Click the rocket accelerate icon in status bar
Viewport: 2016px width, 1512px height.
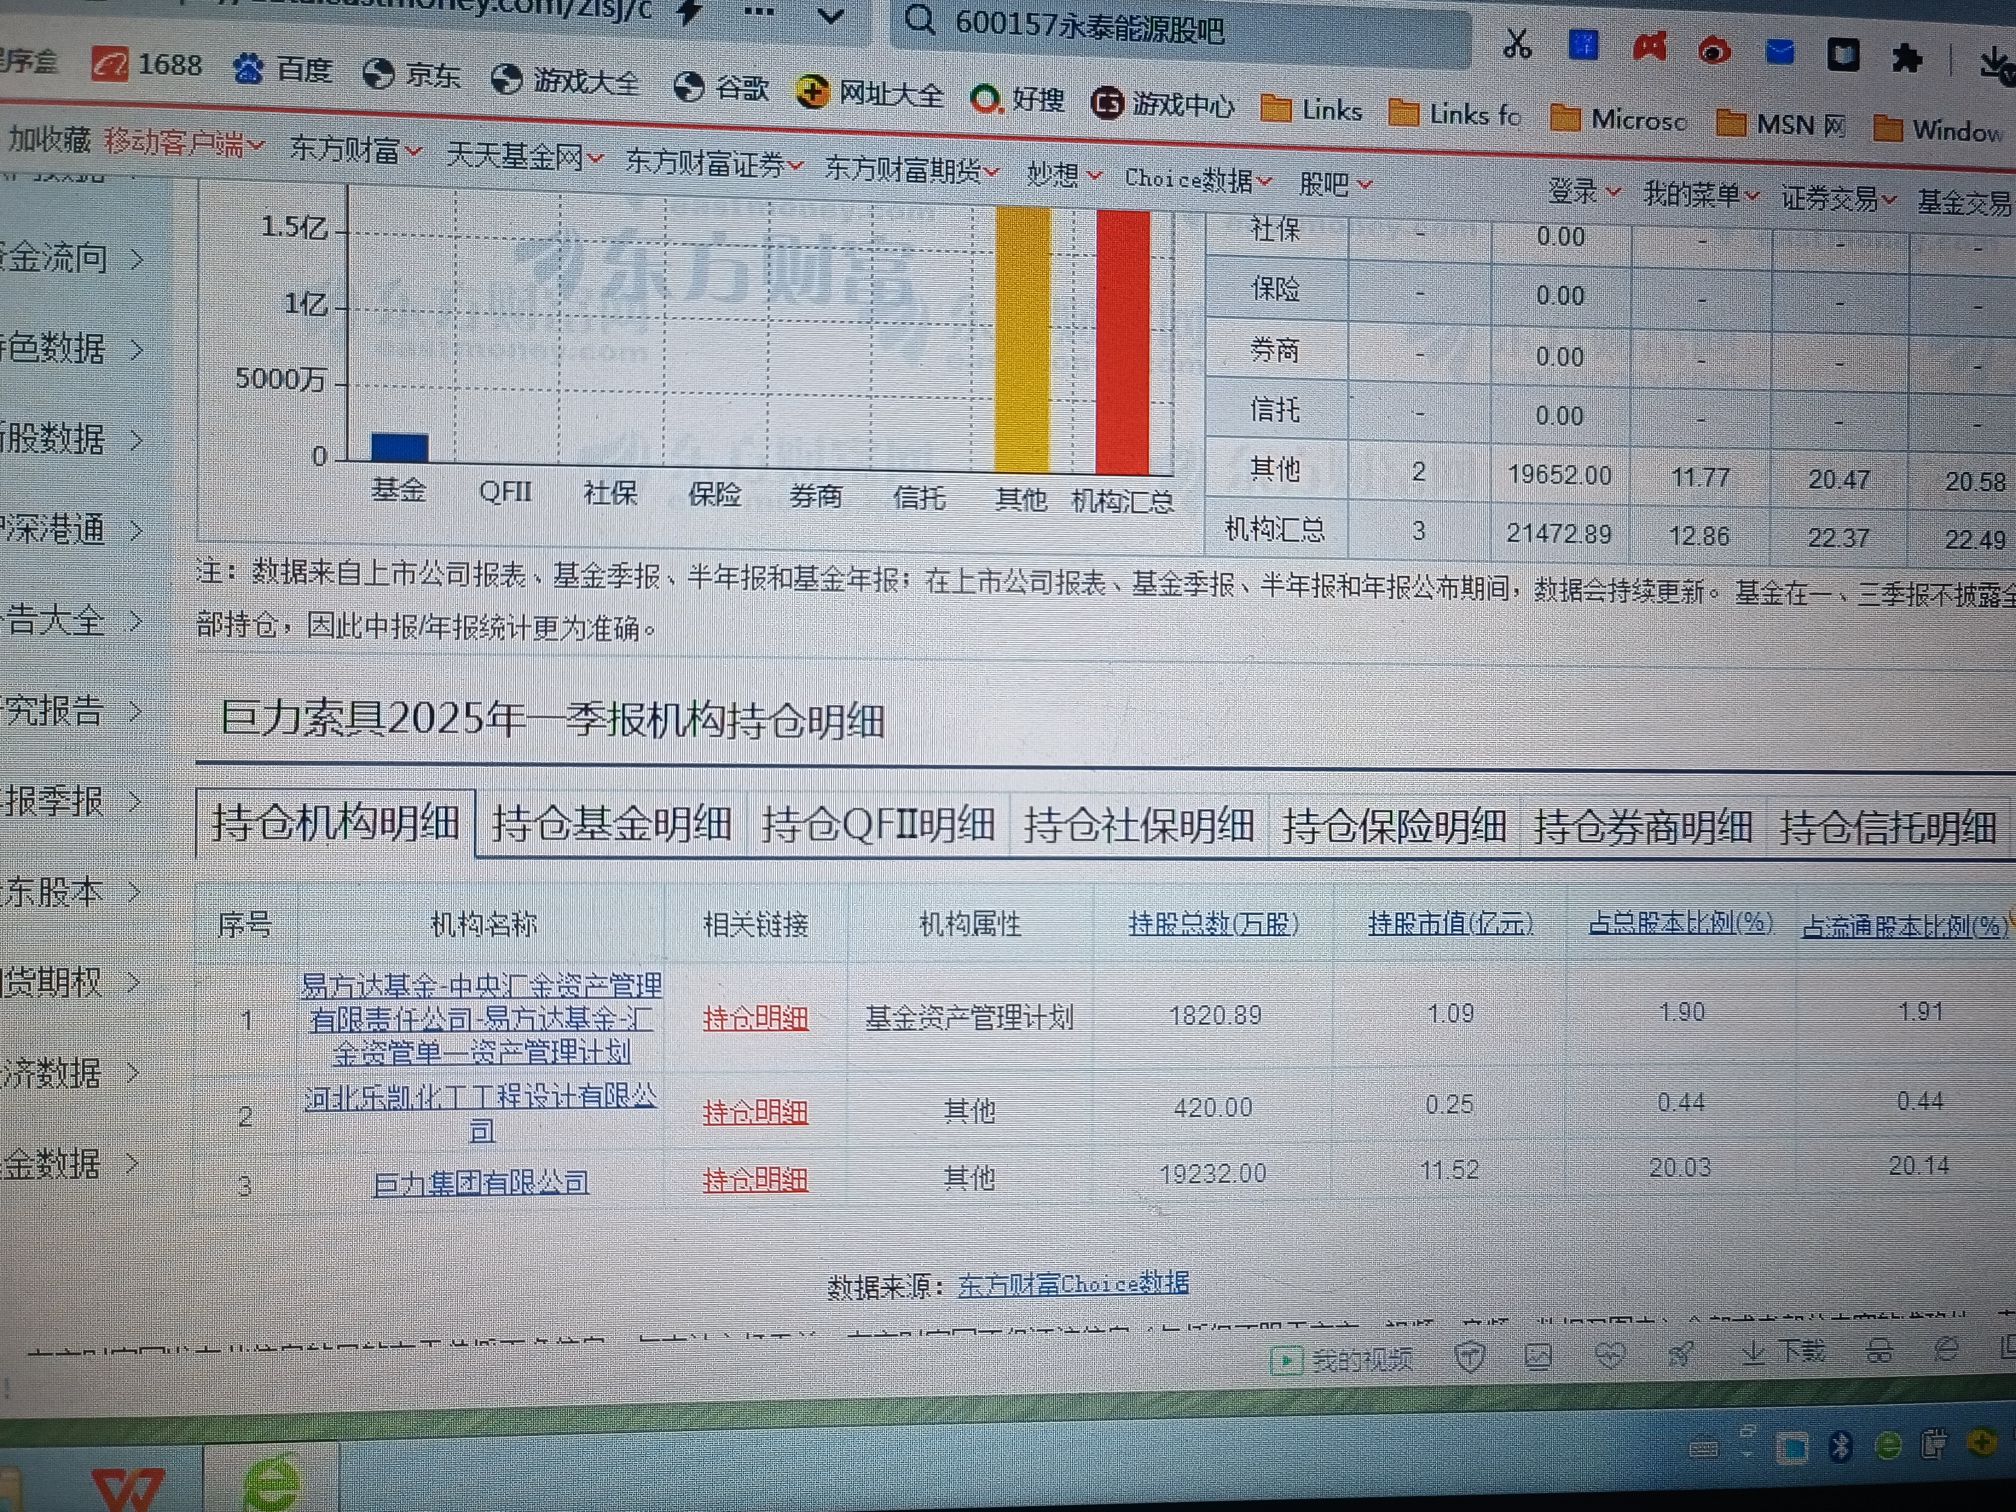(x=1681, y=1353)
